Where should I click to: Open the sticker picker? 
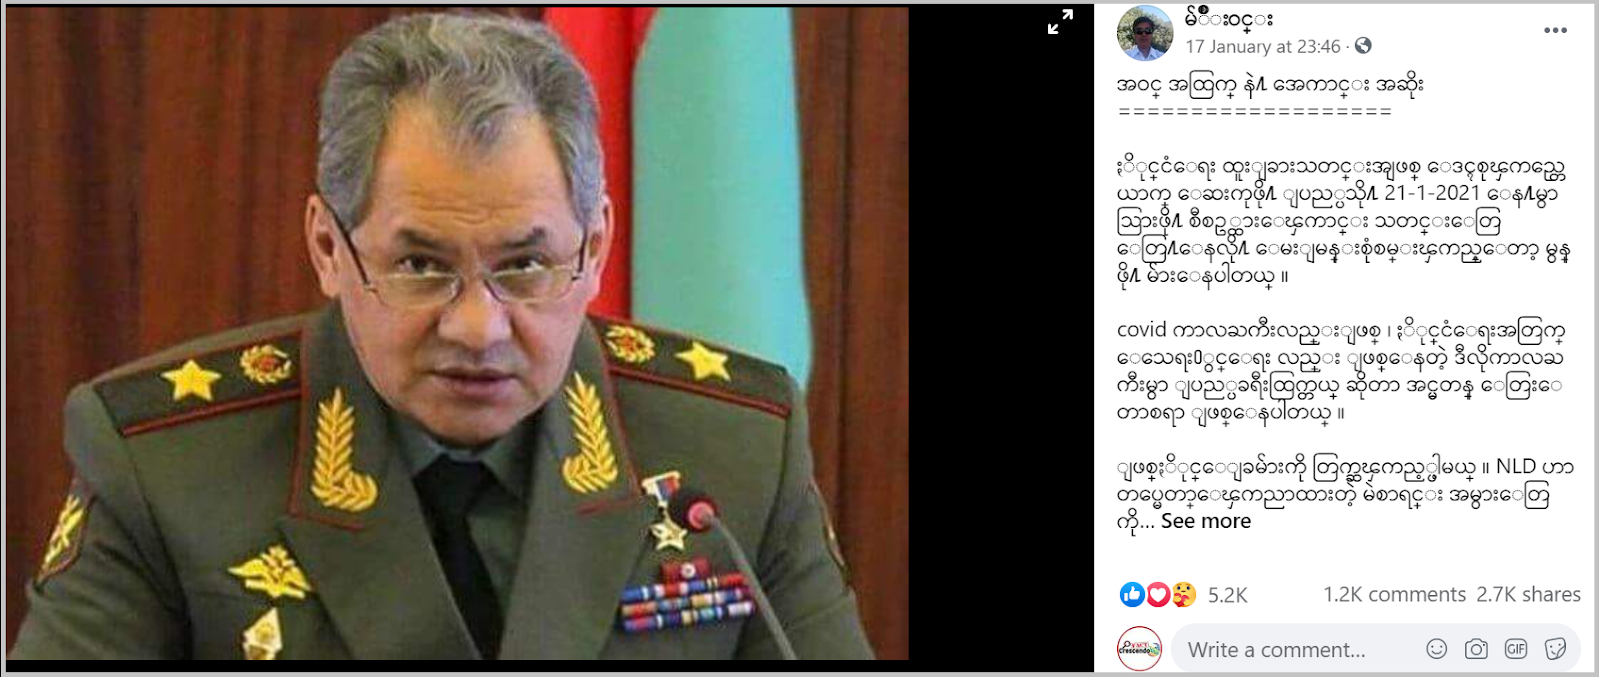(1555, 649)
